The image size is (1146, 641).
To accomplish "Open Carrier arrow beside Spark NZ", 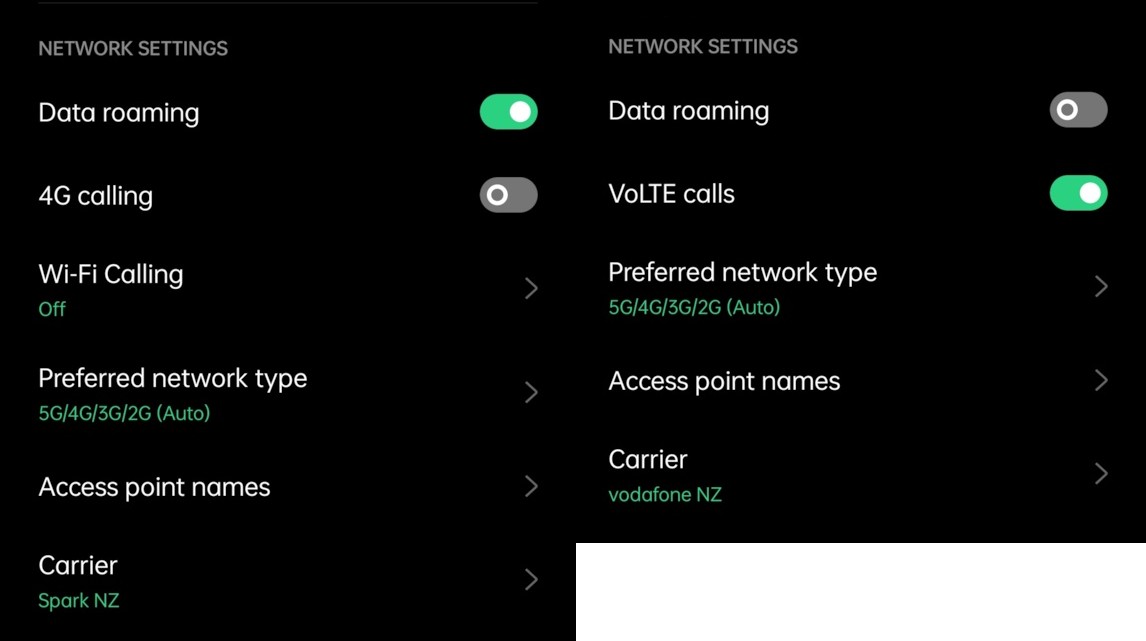I will pos(531,580).
